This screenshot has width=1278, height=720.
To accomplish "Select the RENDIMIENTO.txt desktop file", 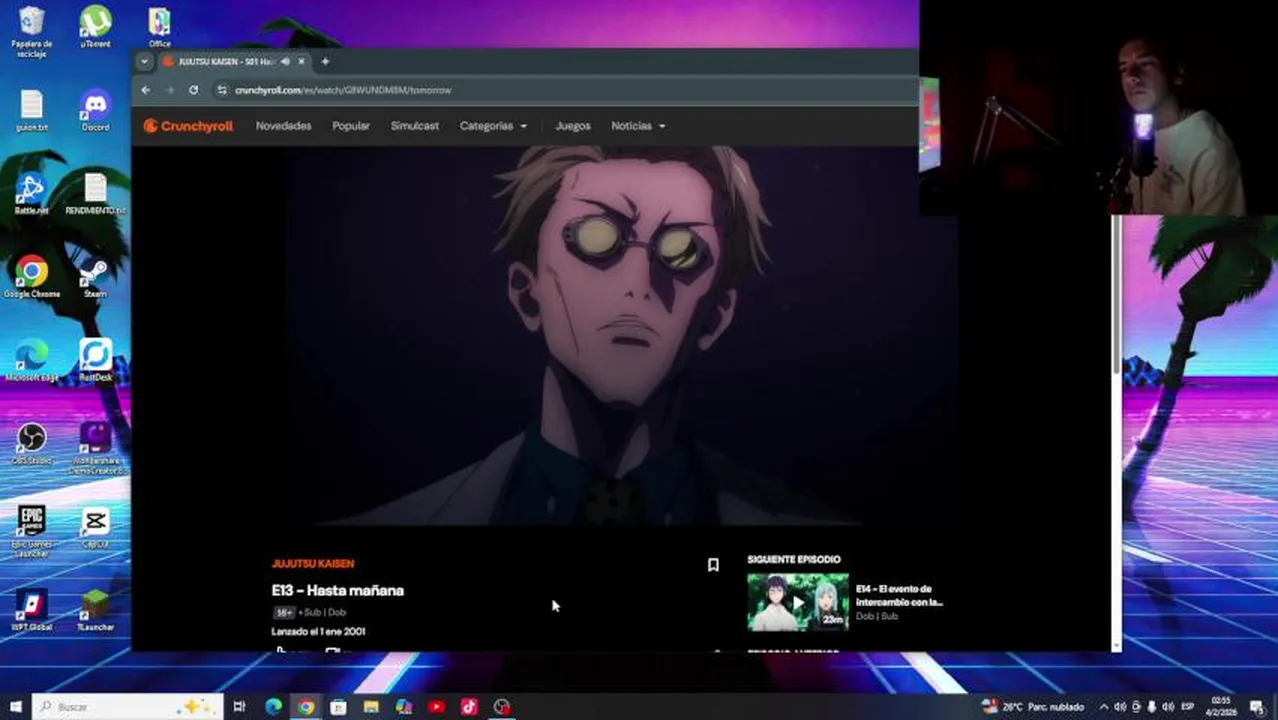I will click(x=95, y=194).
